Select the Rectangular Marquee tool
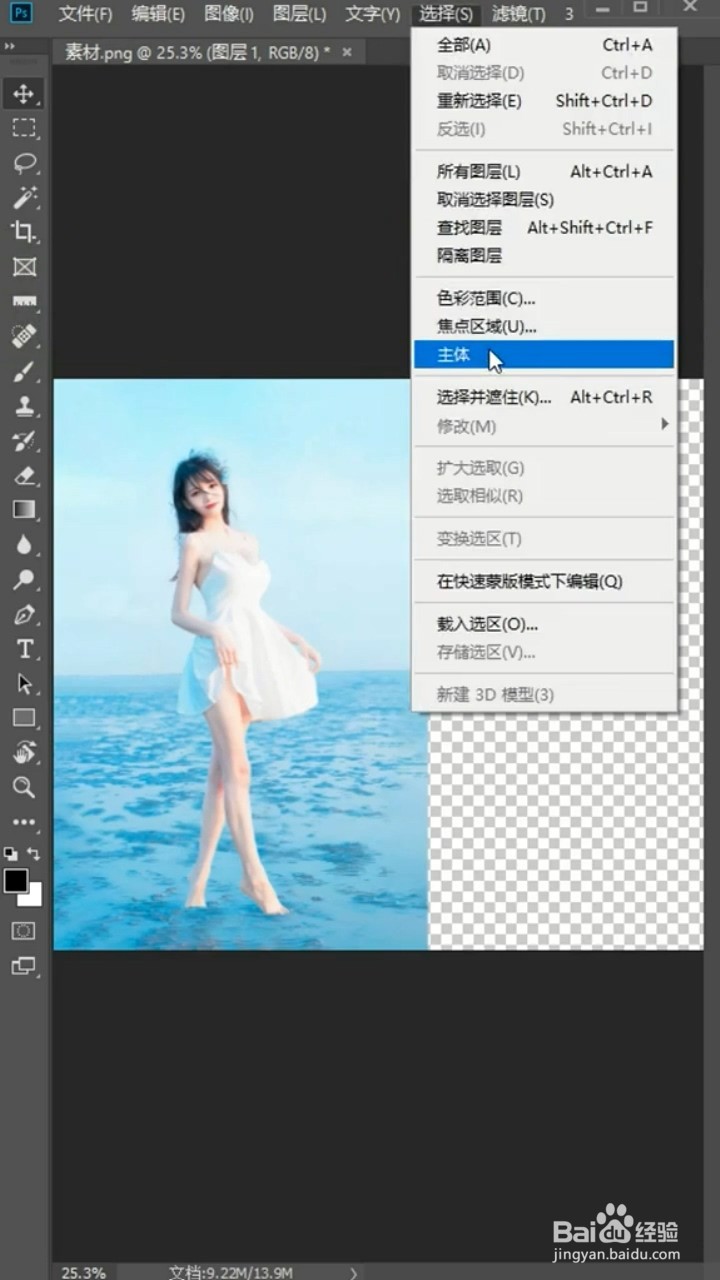 [24, 128]
